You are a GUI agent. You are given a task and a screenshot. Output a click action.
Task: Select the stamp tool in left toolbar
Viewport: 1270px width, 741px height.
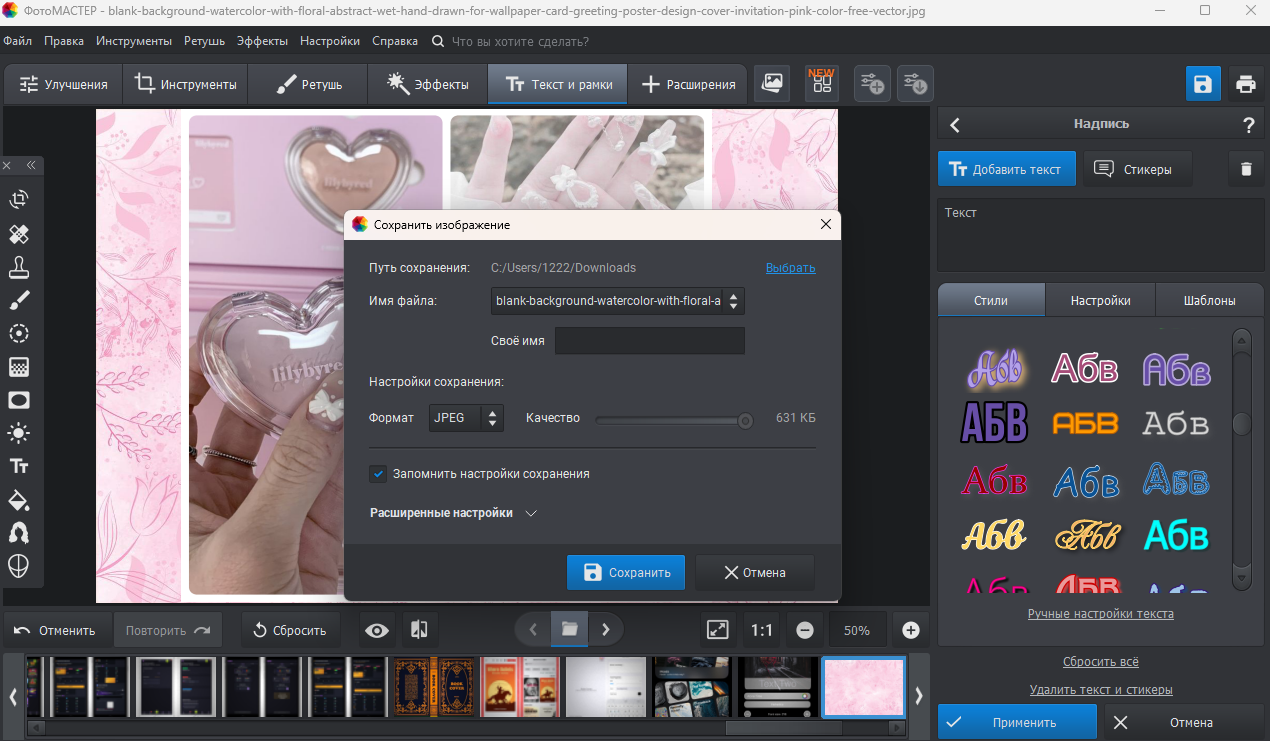(19, 267)
